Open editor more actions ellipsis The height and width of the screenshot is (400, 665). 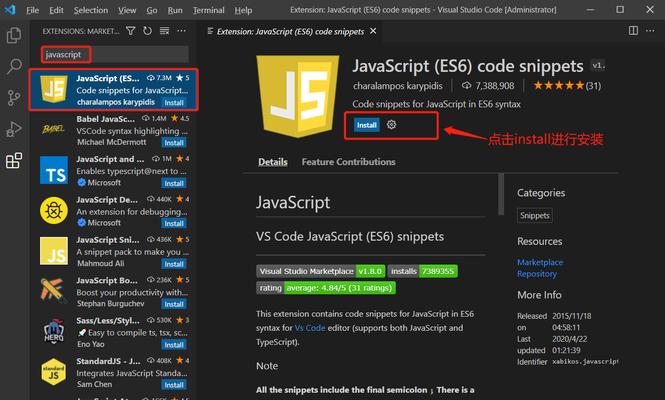(x=650, y=31)
